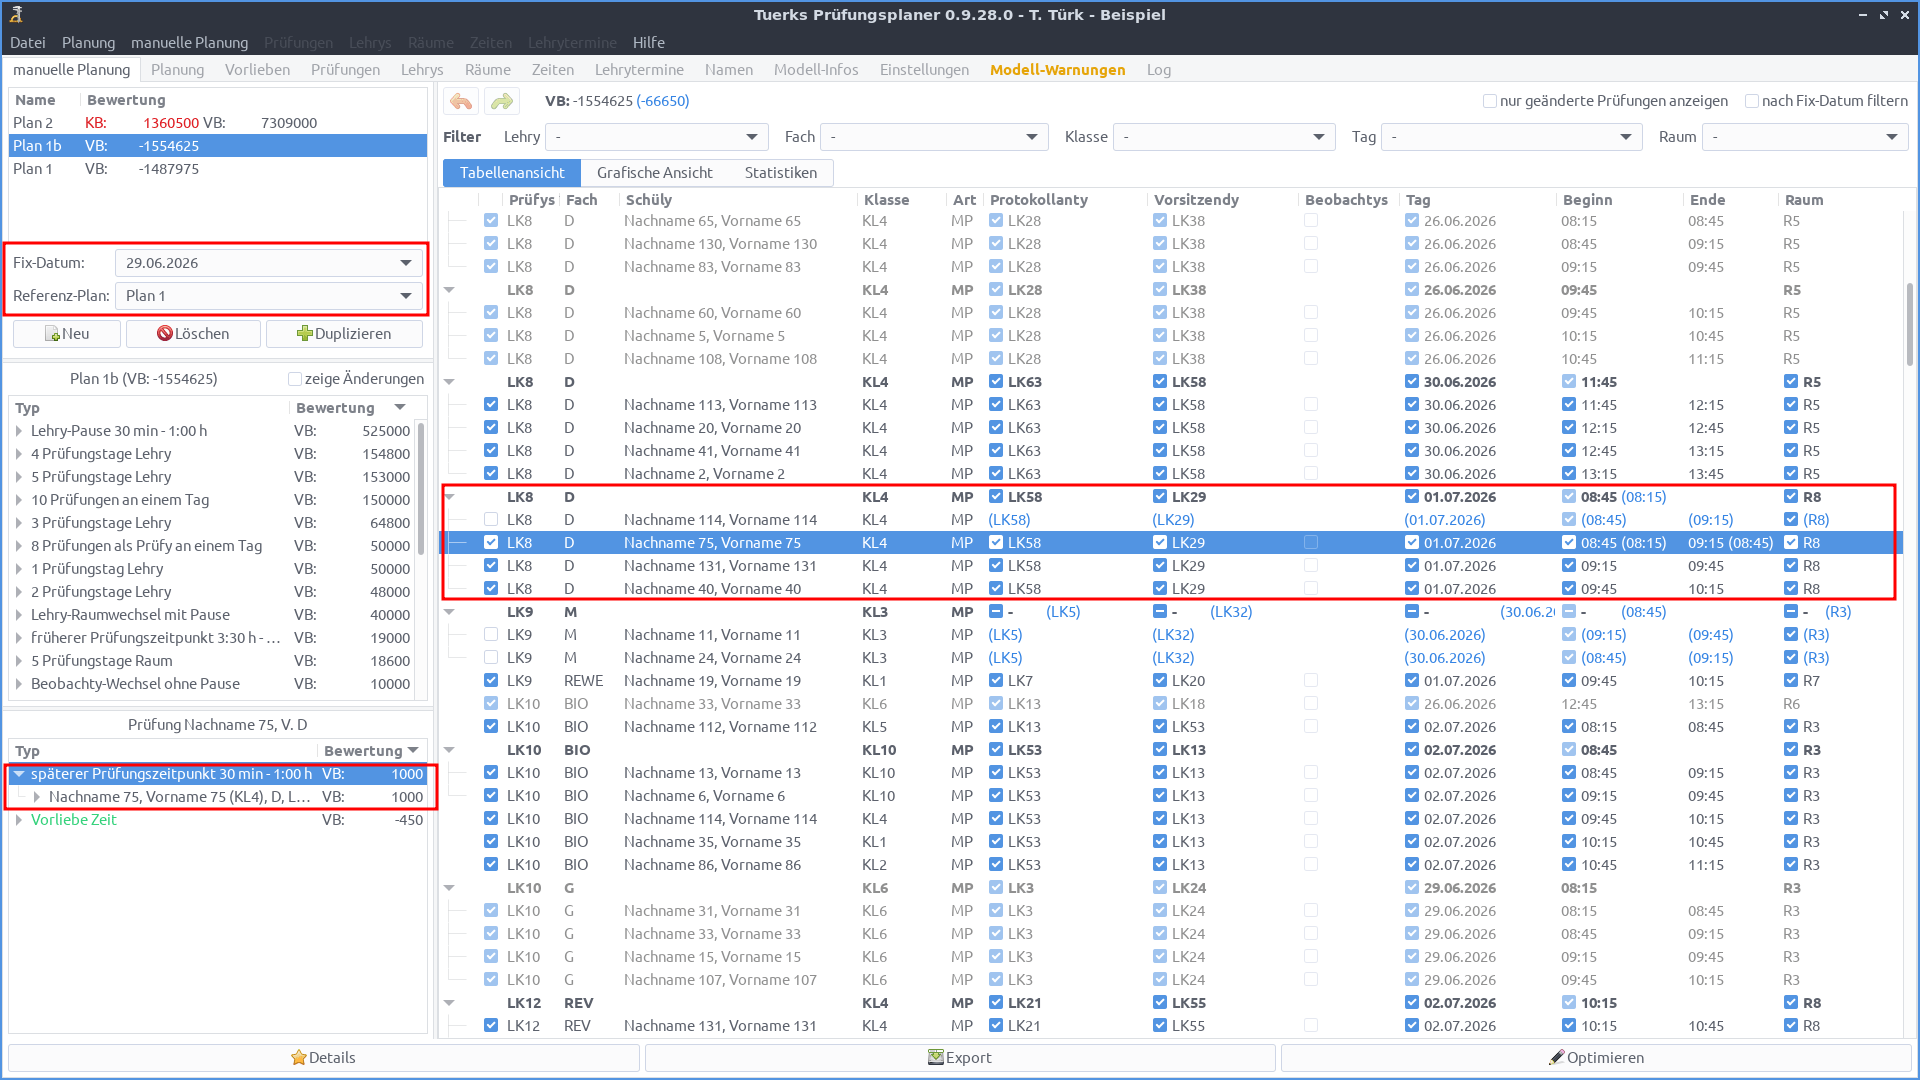1920x1080 pixels.
Task: Open the Fach filter dropdown
Action: [1031, 137]
